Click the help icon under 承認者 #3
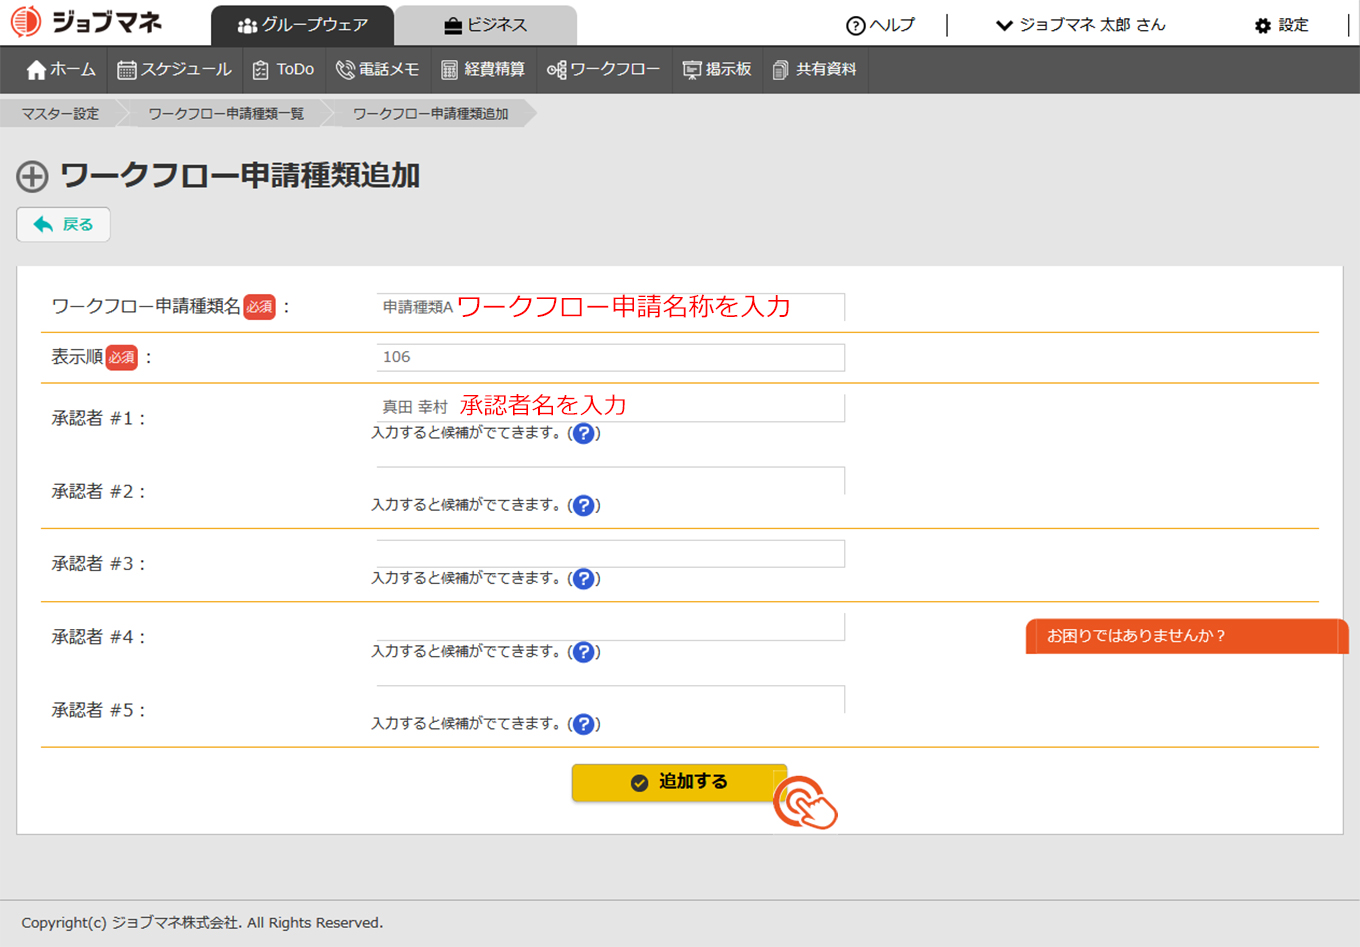 (584, 579)
